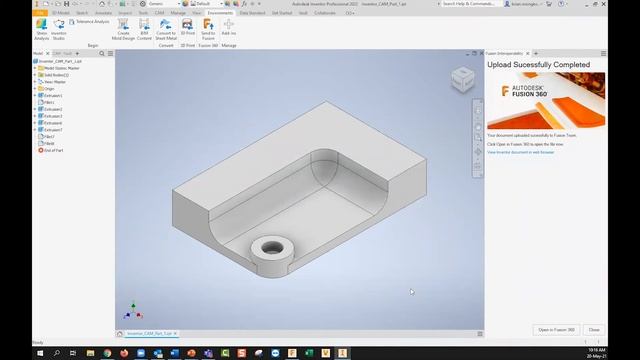
Task: Switch to the Inspect ribbon tab
Action: [x=125, y=13]
